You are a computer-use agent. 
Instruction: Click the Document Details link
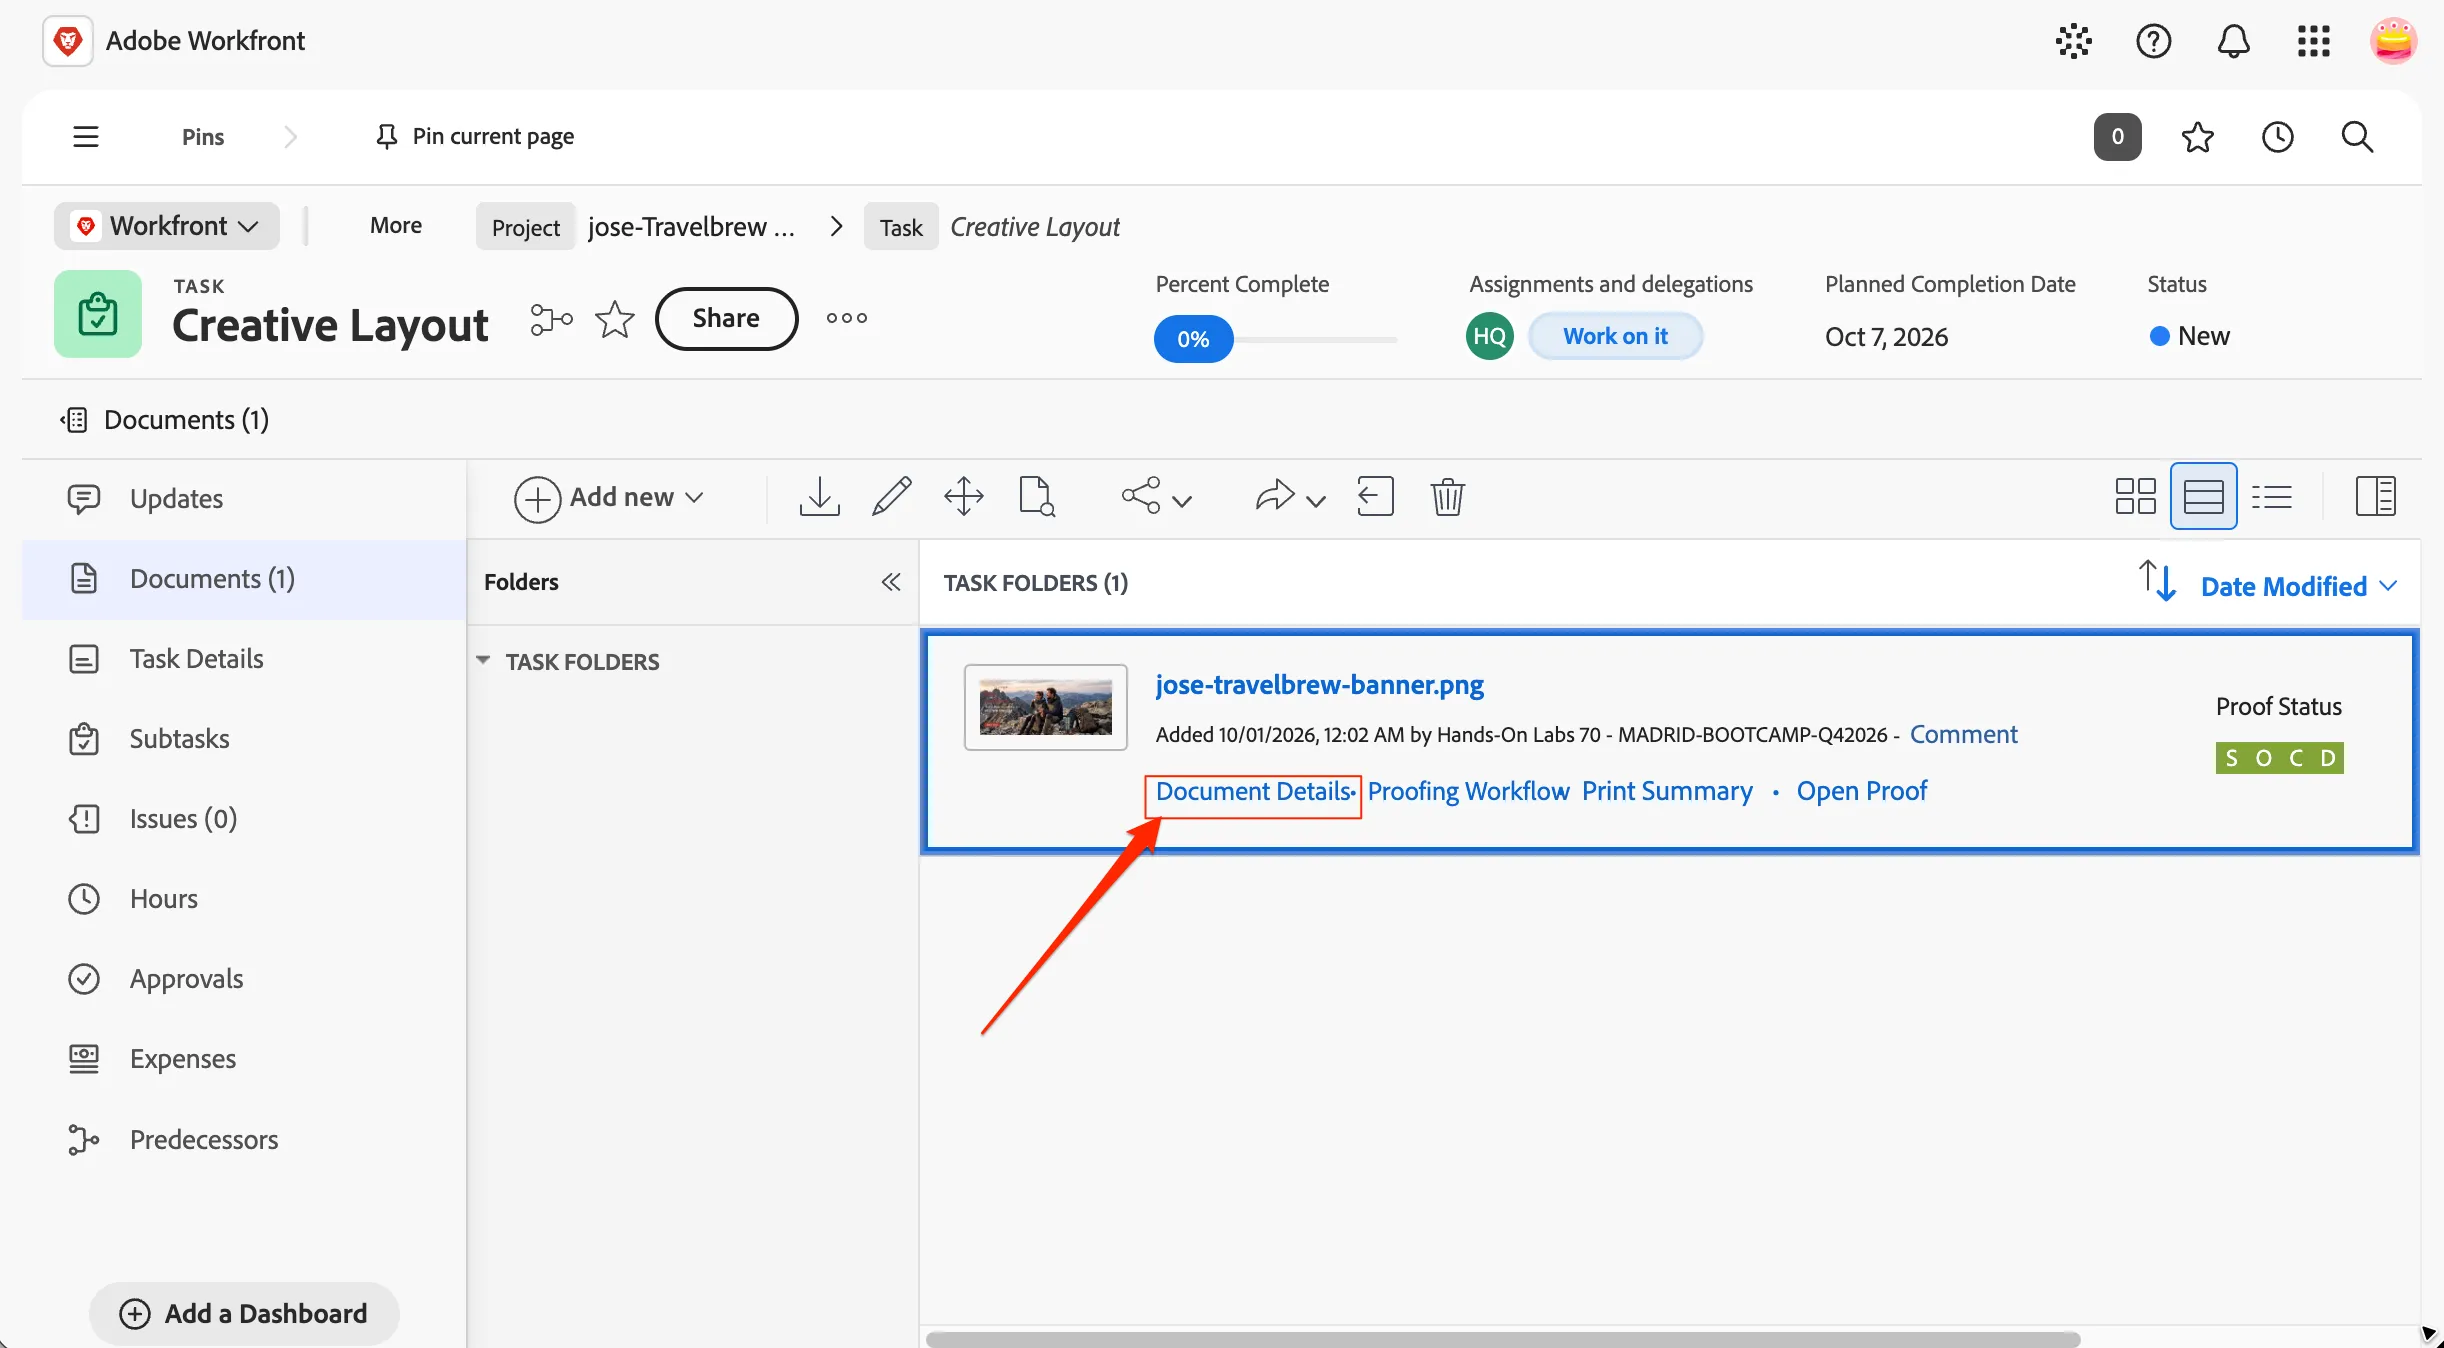point(1253,791)
